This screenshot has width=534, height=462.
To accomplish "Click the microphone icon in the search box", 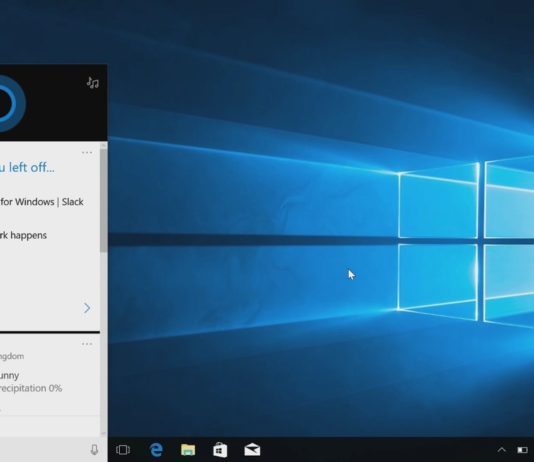I will (x=94, y=450).
